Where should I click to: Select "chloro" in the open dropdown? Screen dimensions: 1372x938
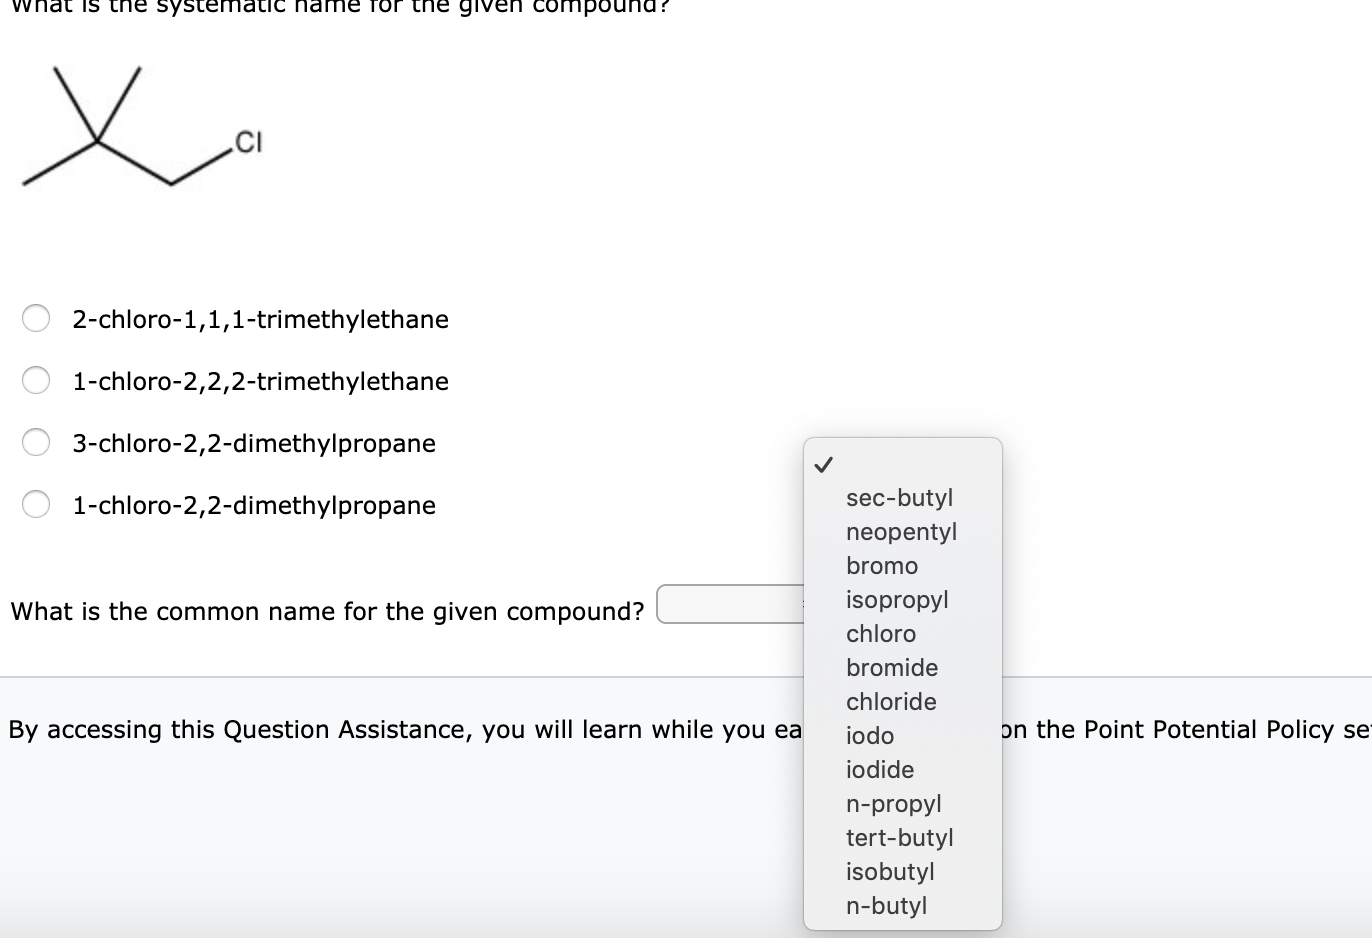click(881, 633)
